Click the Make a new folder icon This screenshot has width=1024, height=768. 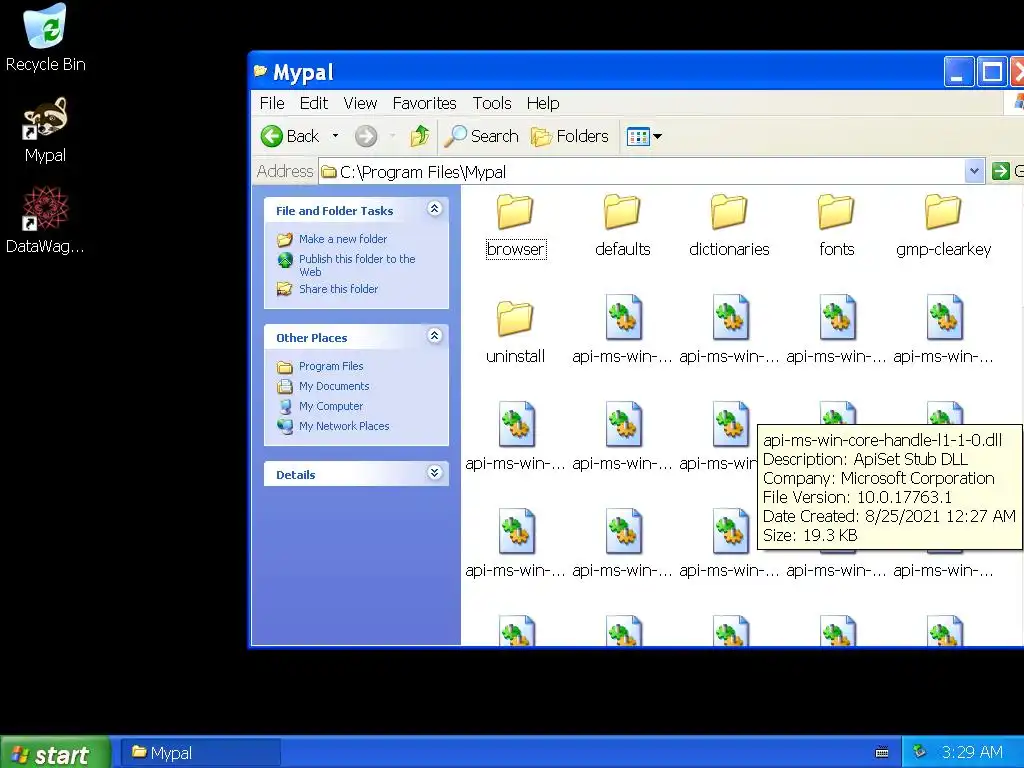[285, 240]
